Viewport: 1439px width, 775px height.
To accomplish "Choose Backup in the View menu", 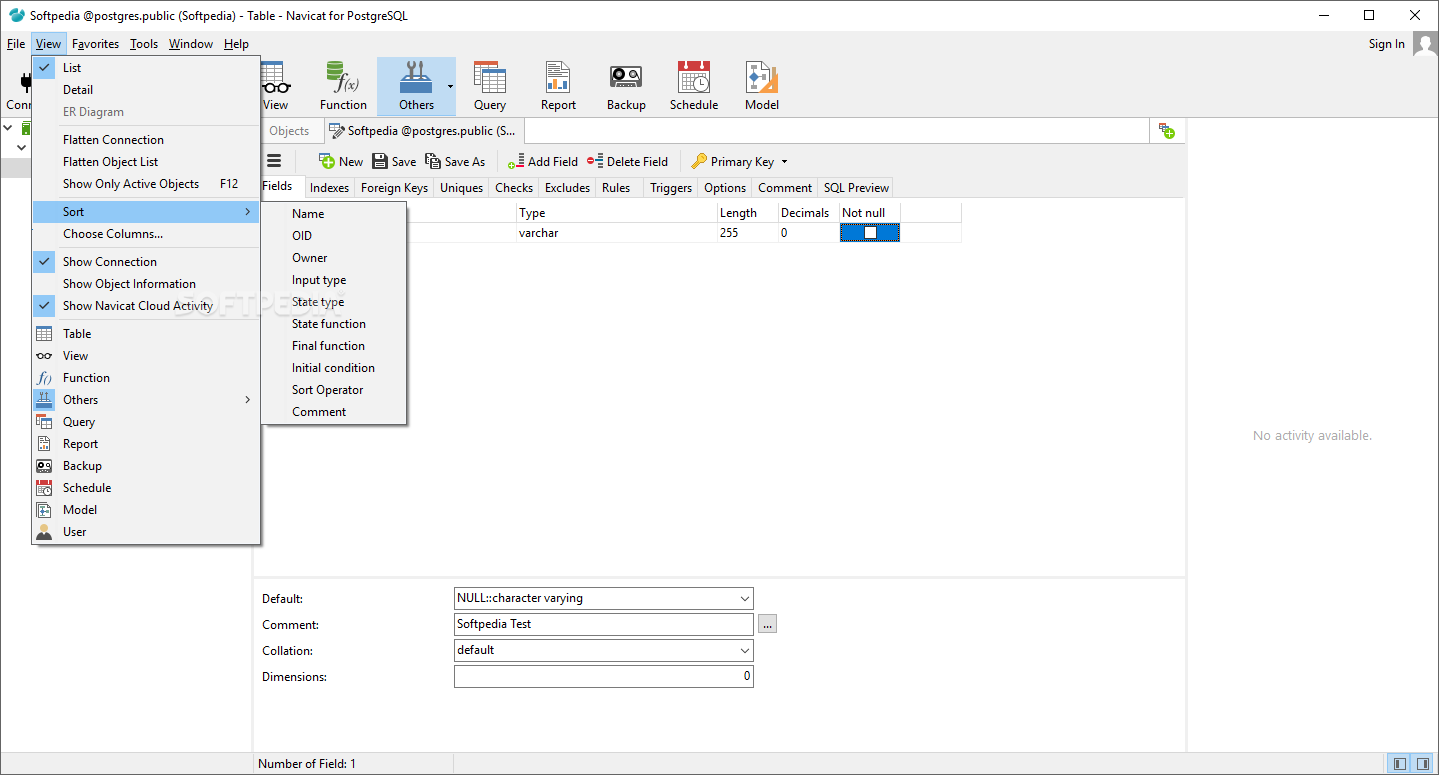I will [146, 466].
